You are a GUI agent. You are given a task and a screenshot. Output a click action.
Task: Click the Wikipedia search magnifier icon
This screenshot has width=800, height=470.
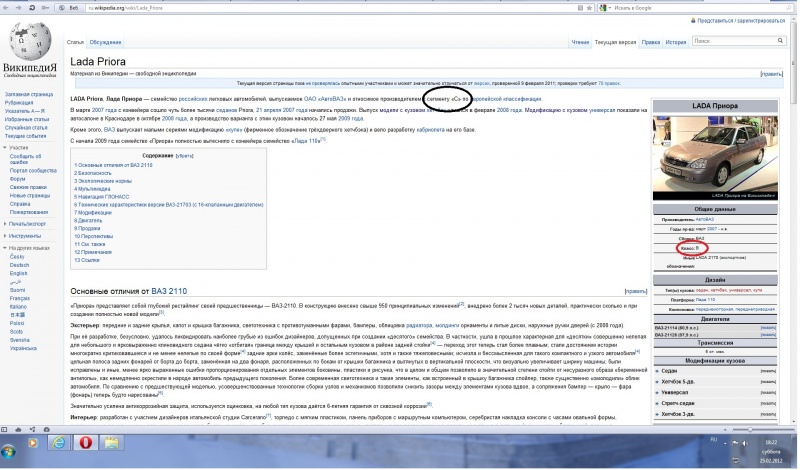click(x=780, y=41)
